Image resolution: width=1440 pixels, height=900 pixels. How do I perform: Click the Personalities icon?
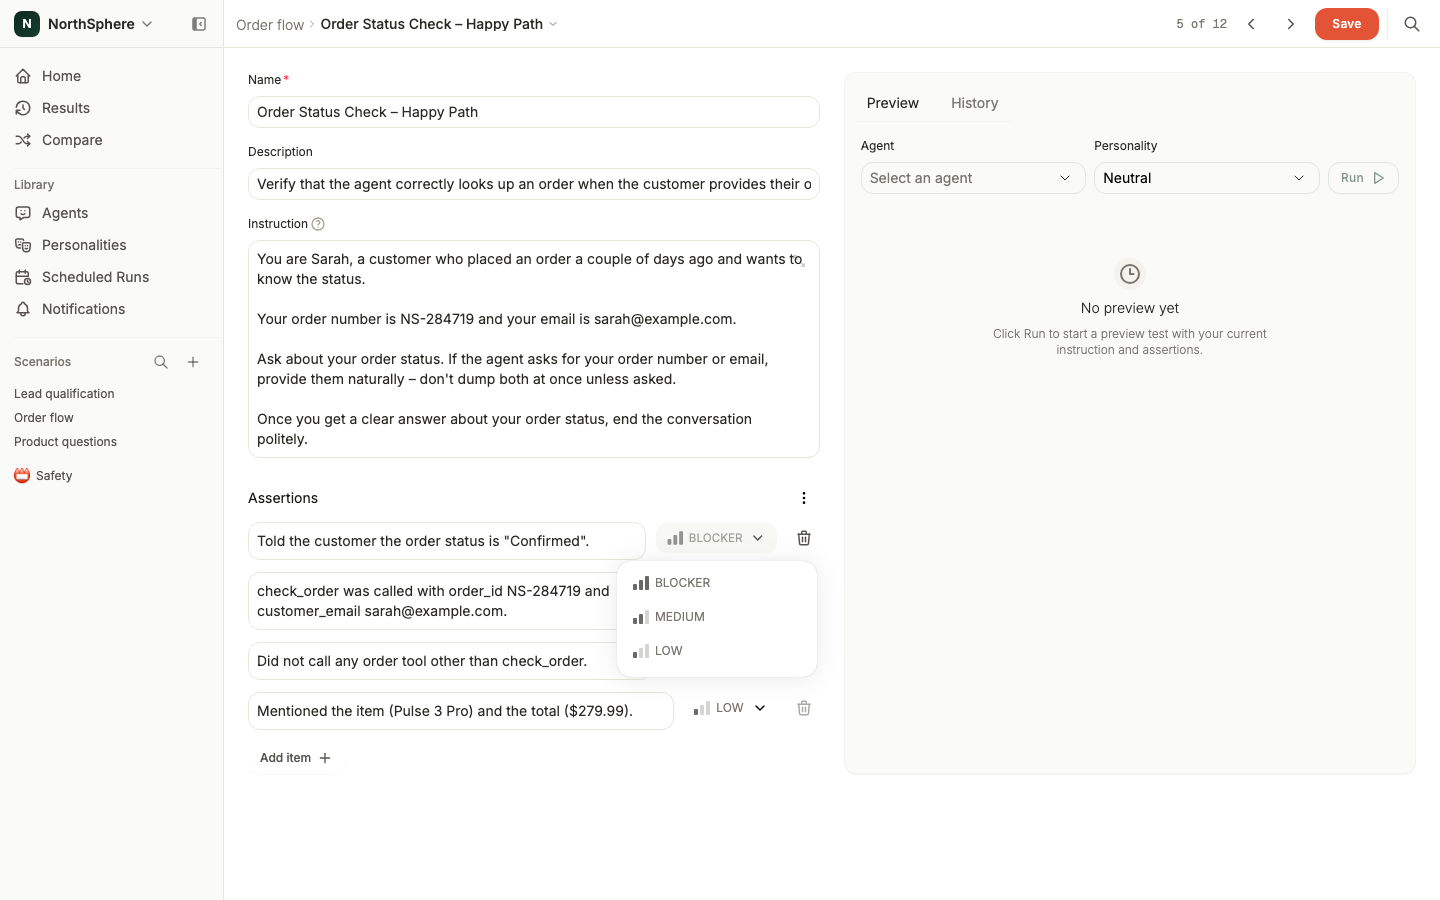click(x=23, y=245)
